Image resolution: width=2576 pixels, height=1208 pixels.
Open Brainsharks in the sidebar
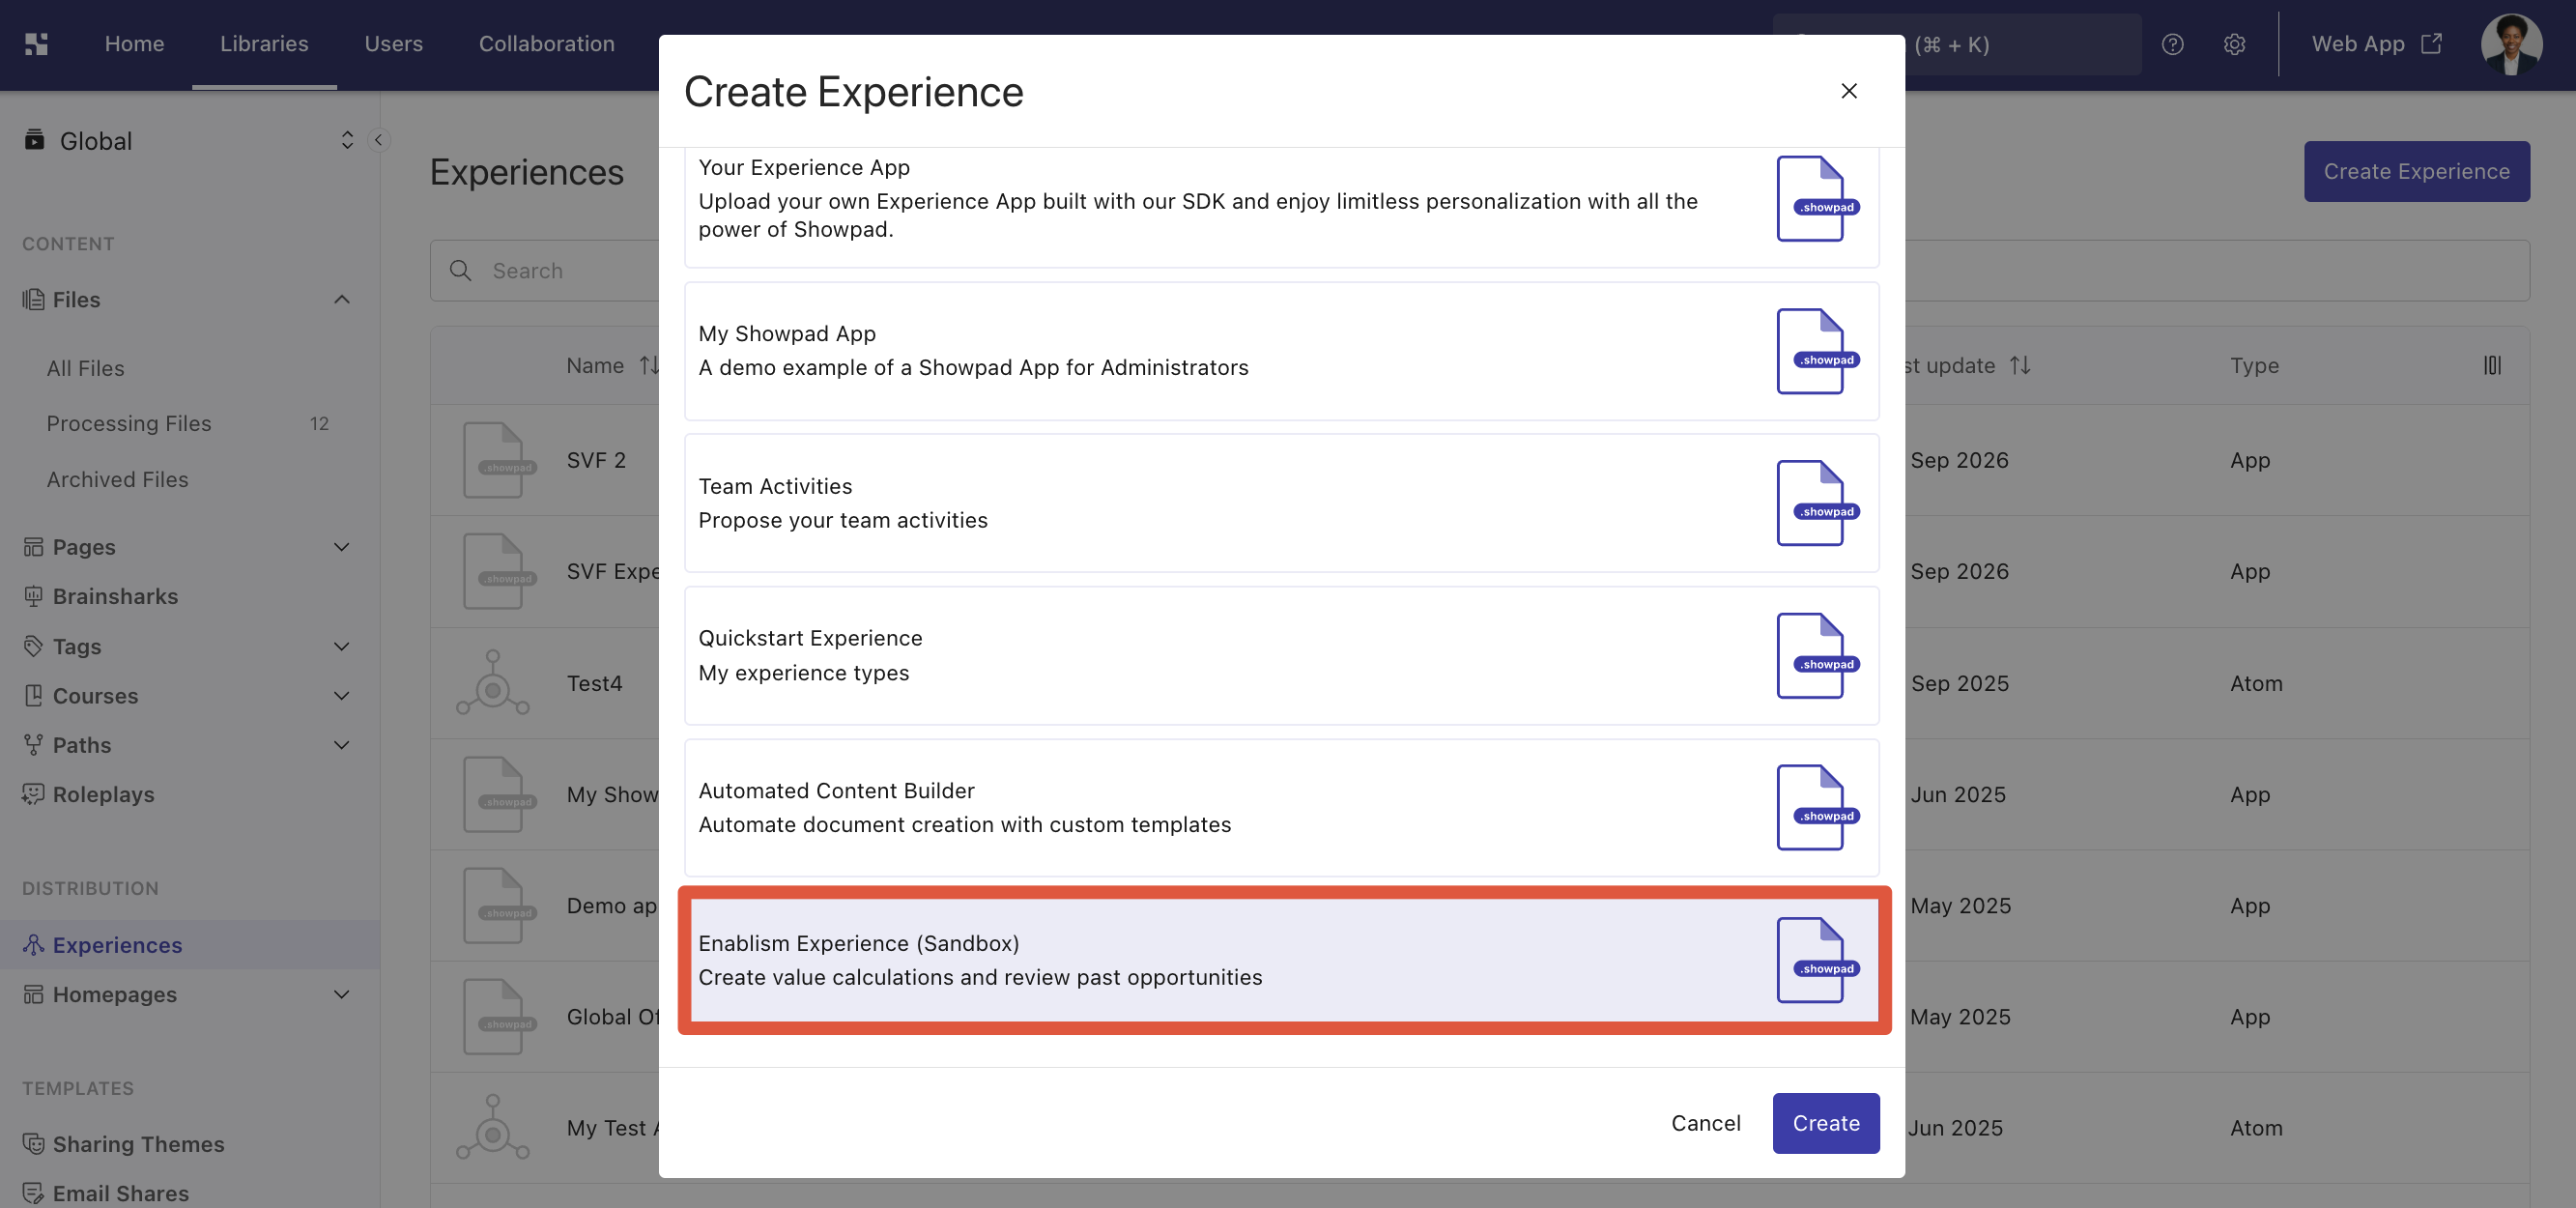115,596
